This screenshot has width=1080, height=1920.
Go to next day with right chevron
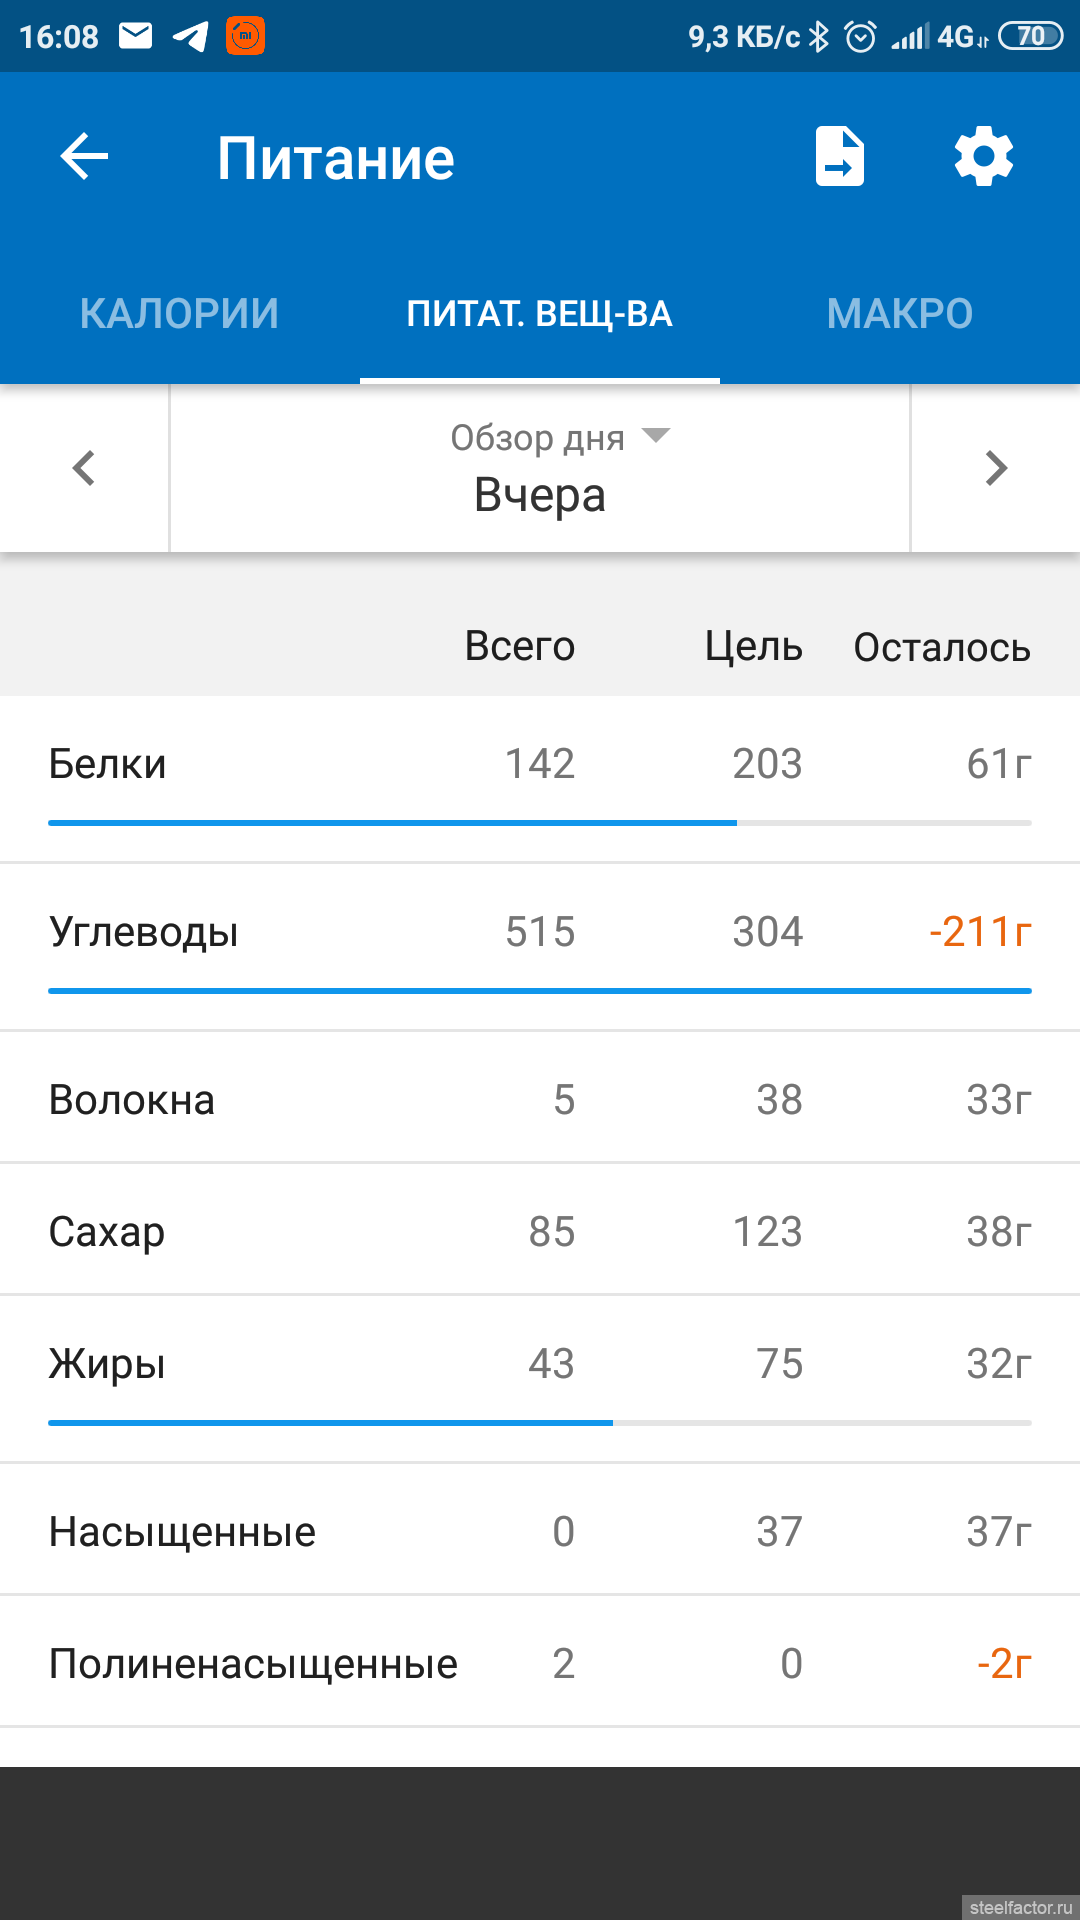(x=995, y=468)
